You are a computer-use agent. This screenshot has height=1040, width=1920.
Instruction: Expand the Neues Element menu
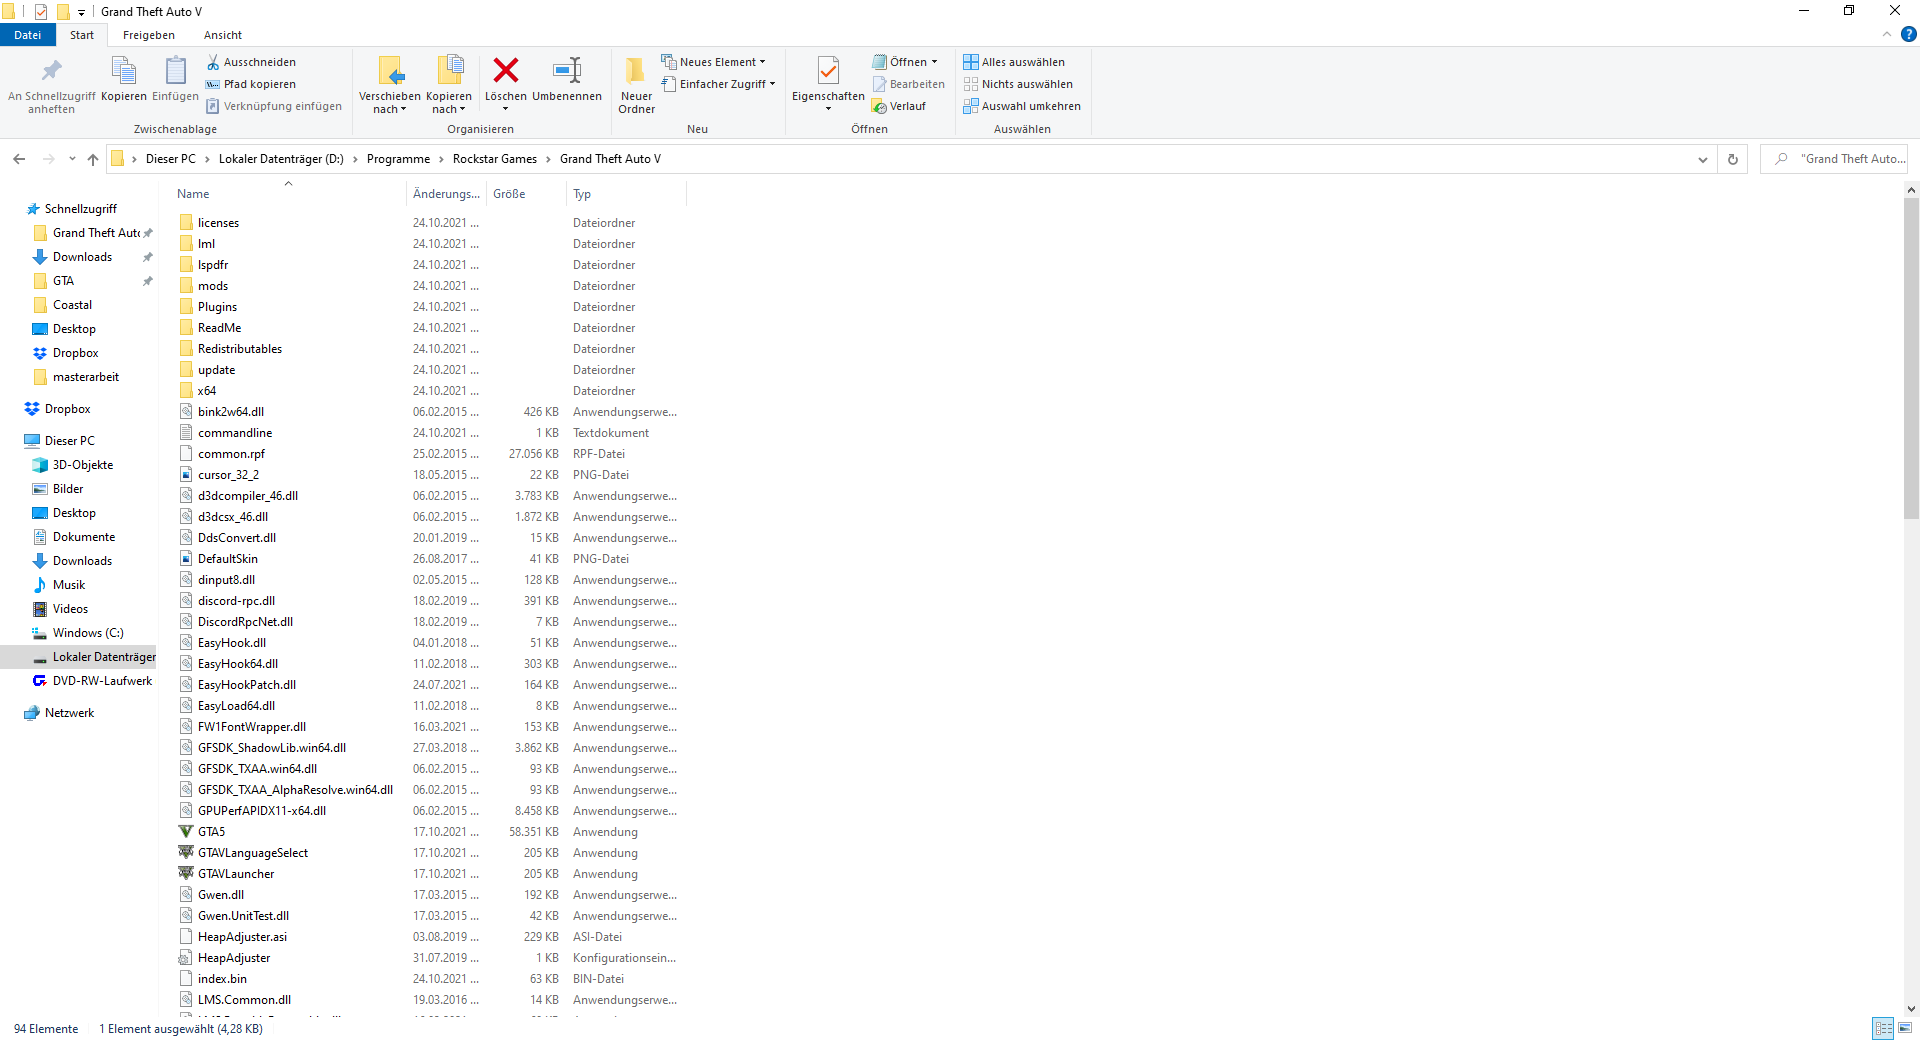(714, 62)
